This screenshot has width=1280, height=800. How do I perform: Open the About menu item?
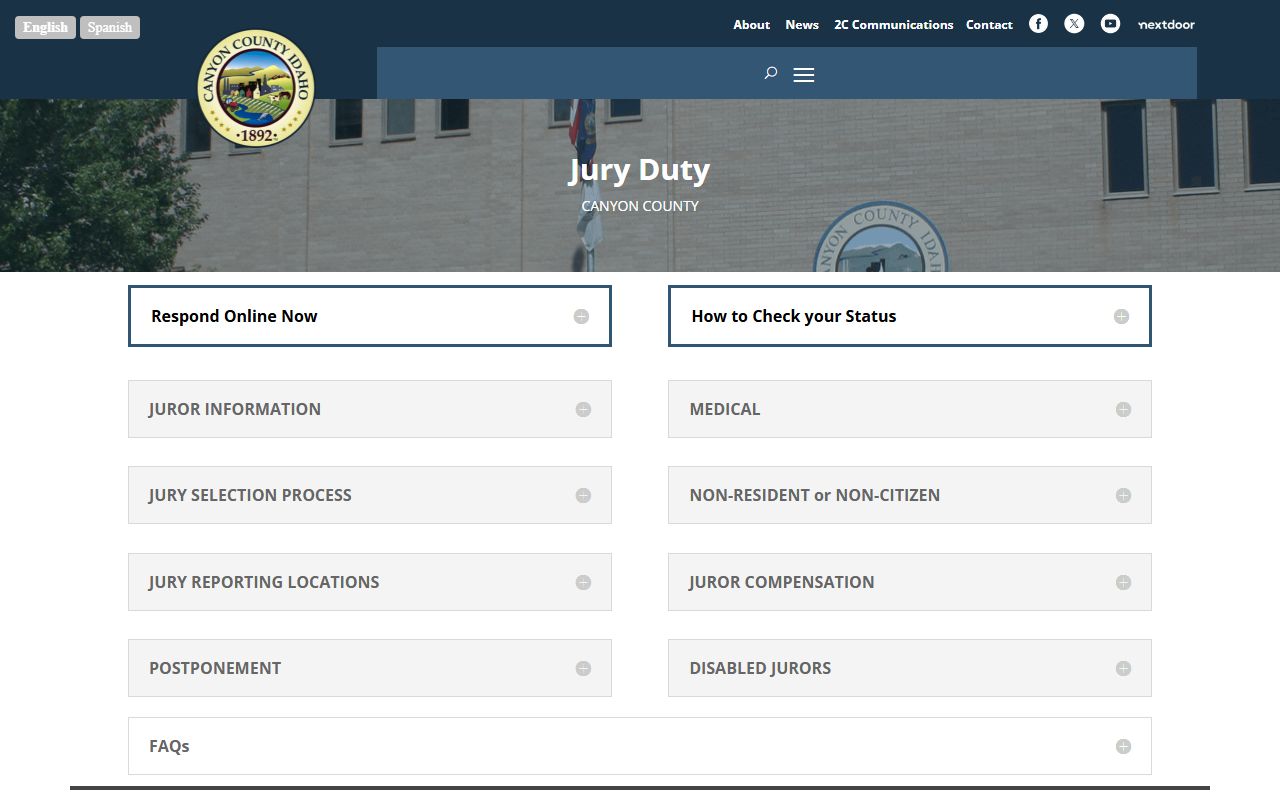tap(752, 25)
